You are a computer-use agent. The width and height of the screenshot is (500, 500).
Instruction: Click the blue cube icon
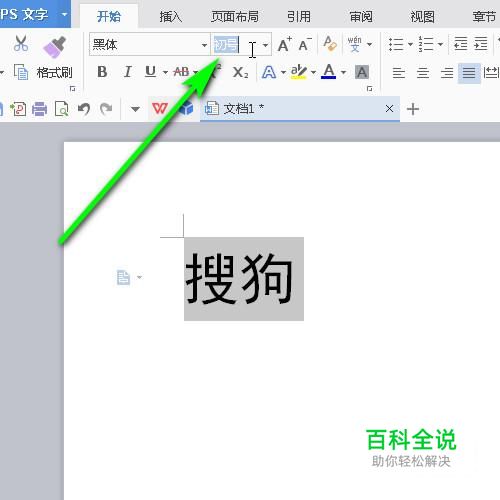[186, 108]
